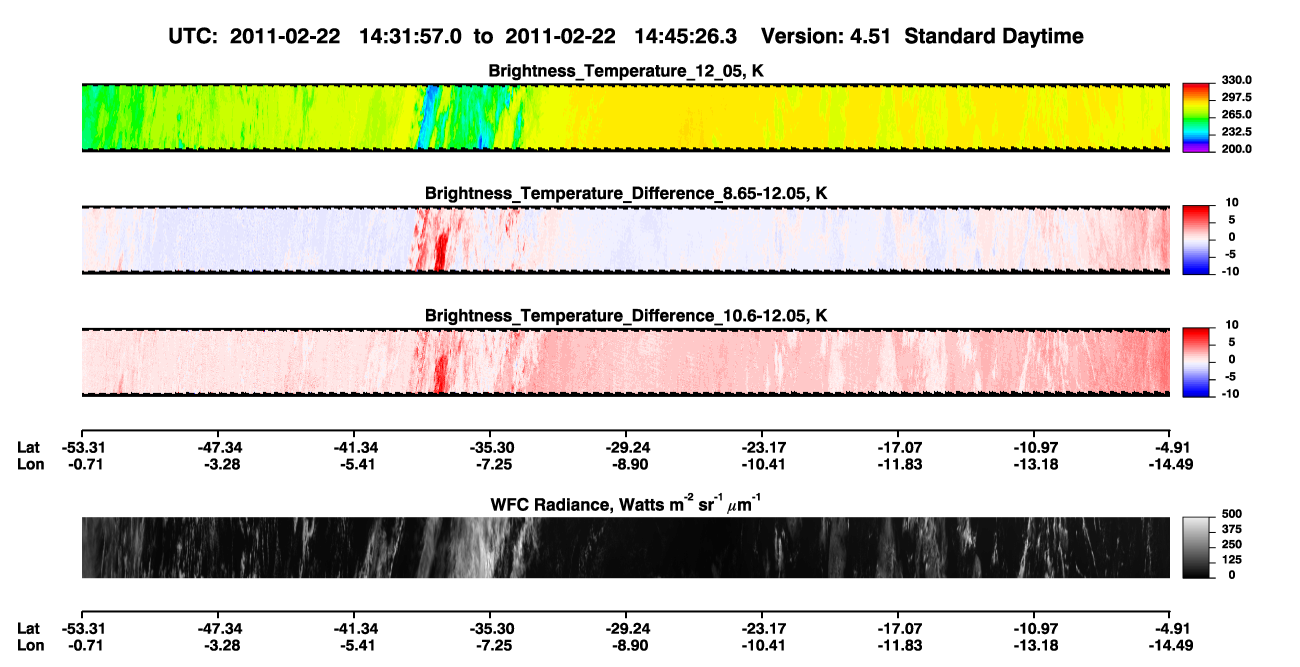The image size is (1300, 667).
Task: Click the '-13.18' longitude on the bottom axis
Action: (1033, 645)
